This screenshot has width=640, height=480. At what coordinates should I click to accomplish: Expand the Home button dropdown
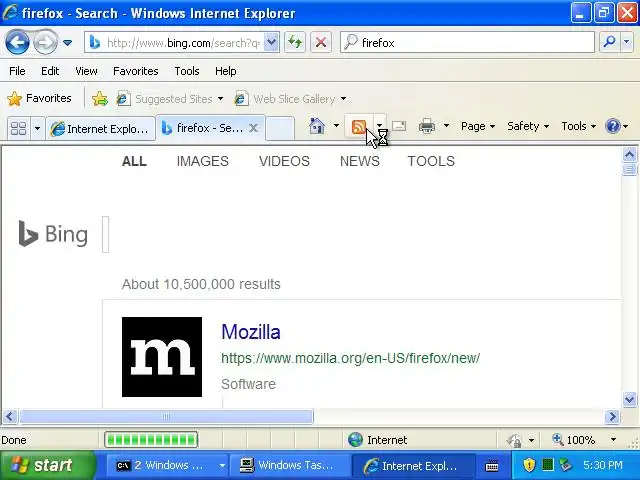tap(336, 126)
